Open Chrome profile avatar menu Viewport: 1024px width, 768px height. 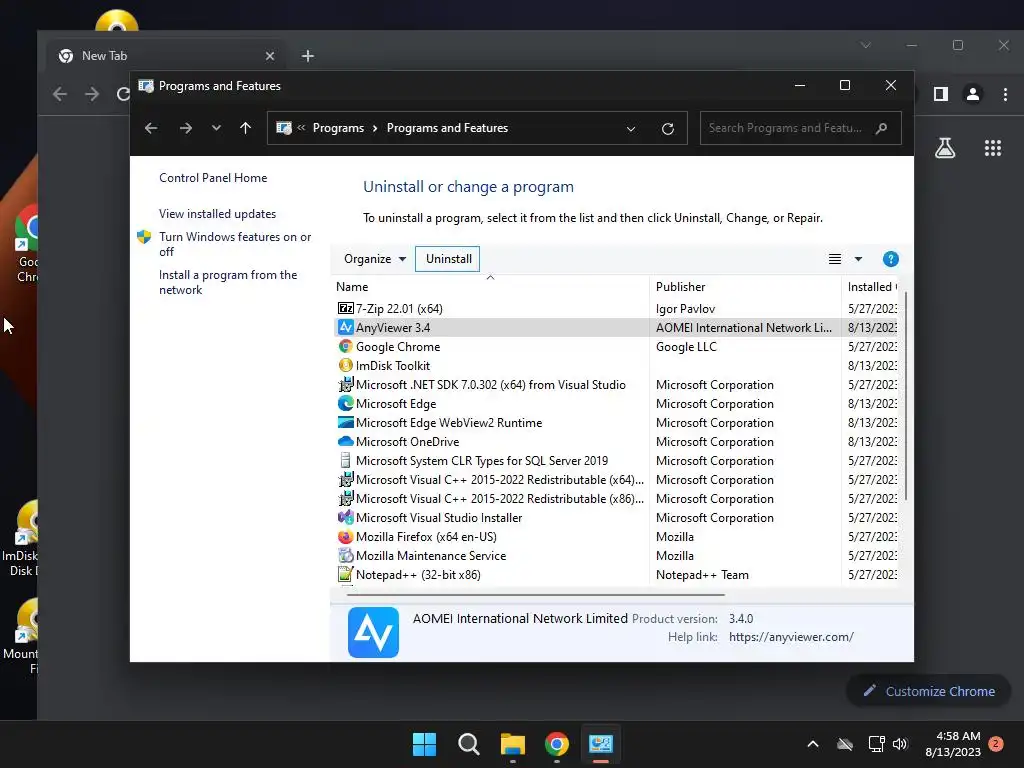972,94
